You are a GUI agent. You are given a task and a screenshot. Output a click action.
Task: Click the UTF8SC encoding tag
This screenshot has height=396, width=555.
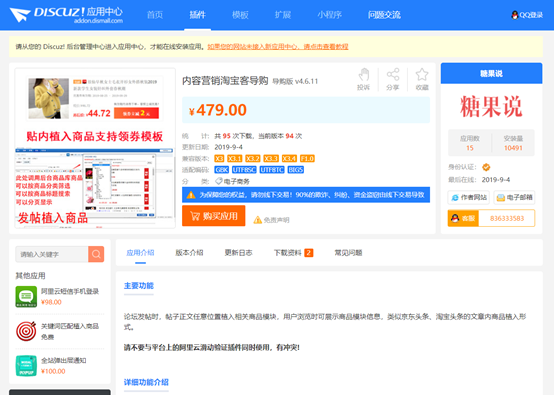pos(244,170)
